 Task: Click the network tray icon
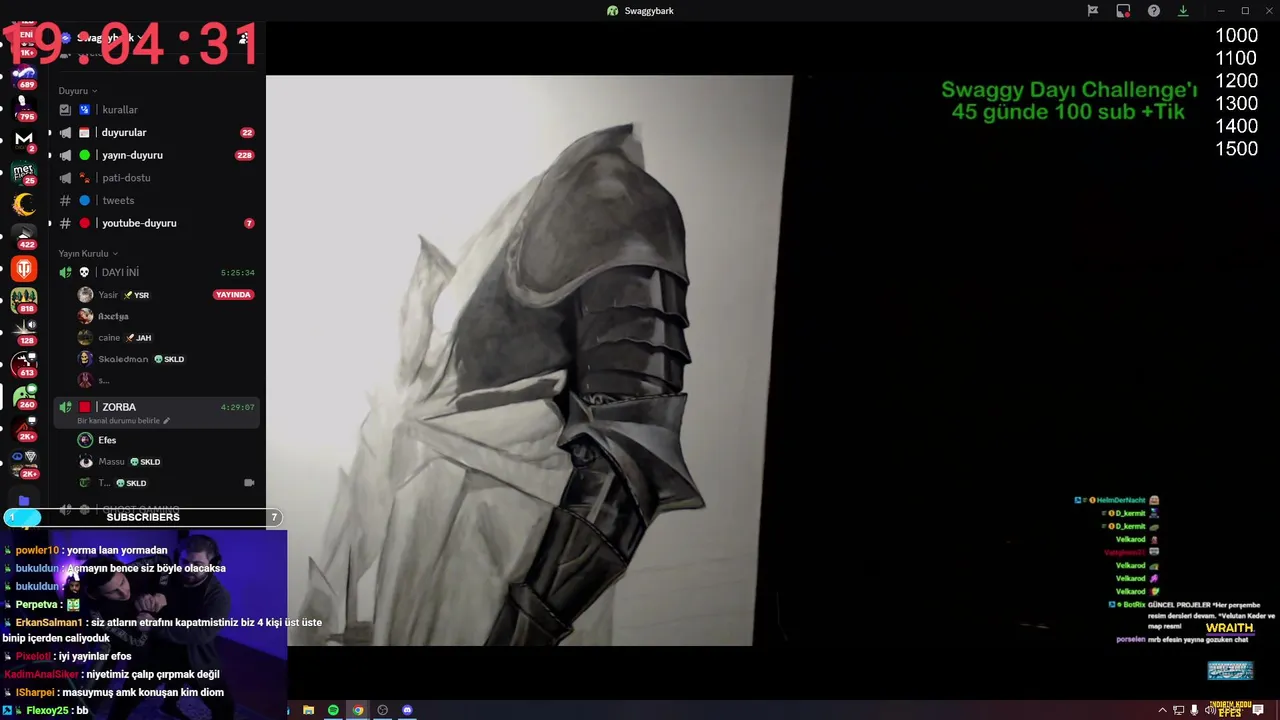point(1179,710)
